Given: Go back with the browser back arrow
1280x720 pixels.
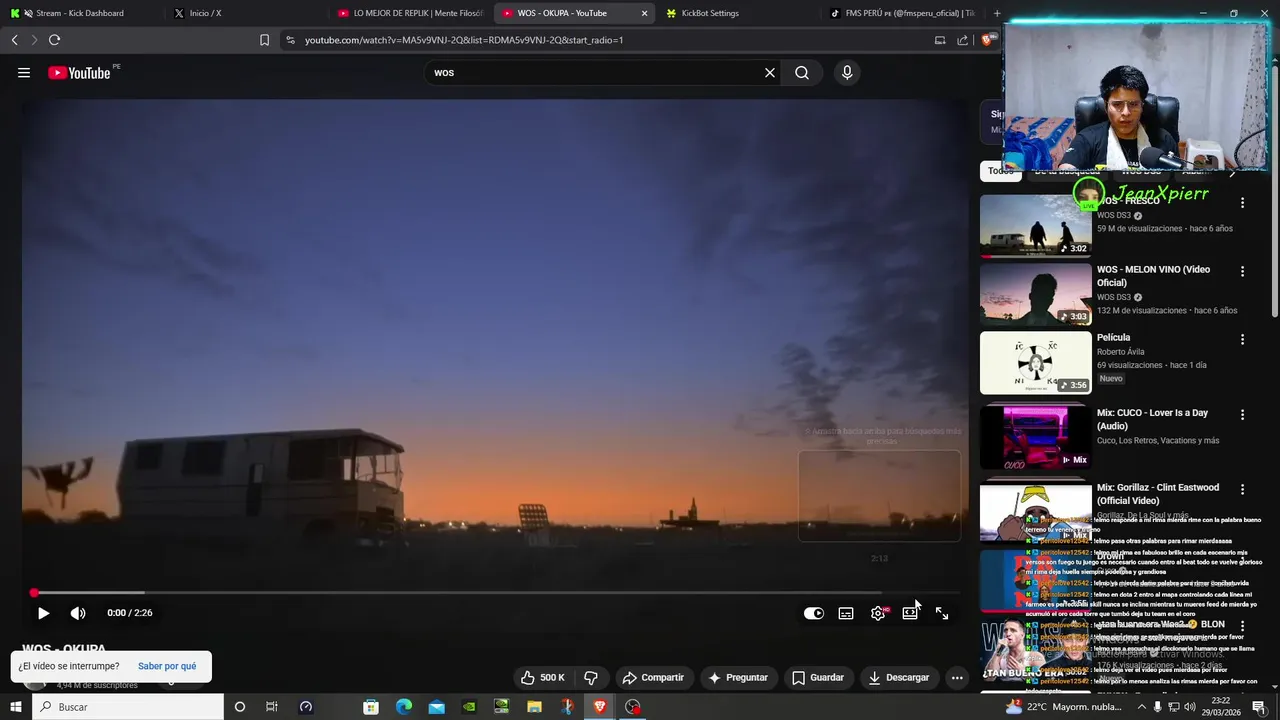Looking at the screenshot, I should coord(14,40).
